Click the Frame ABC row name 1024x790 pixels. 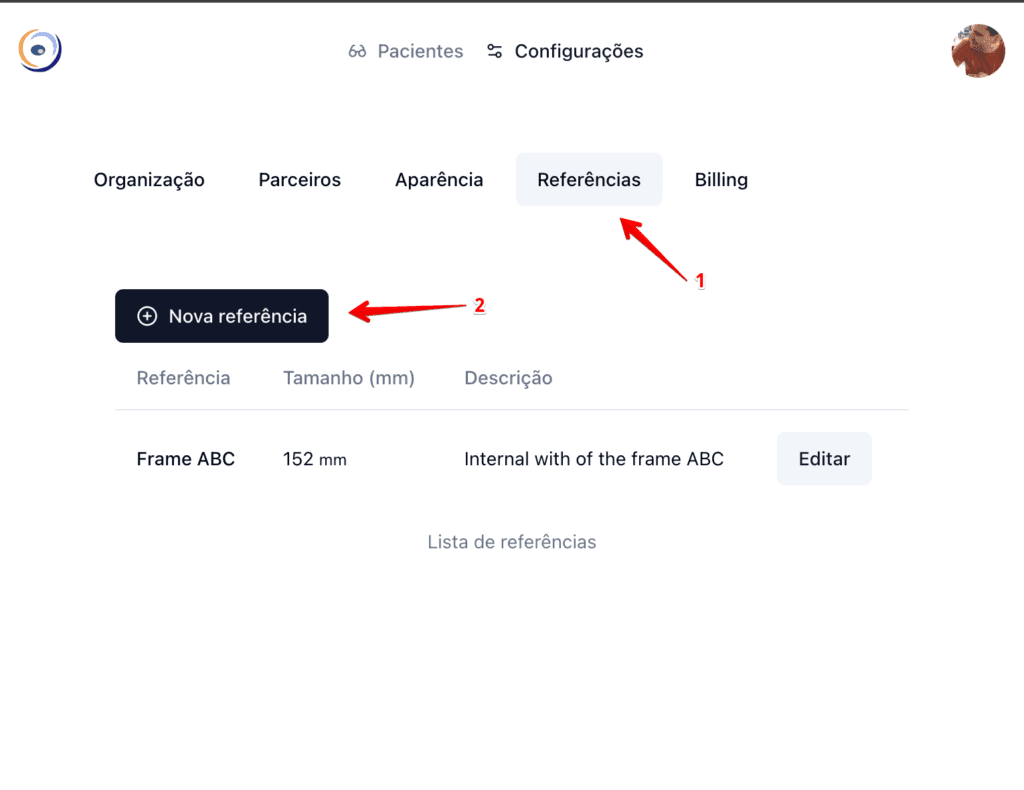point(185,458)
